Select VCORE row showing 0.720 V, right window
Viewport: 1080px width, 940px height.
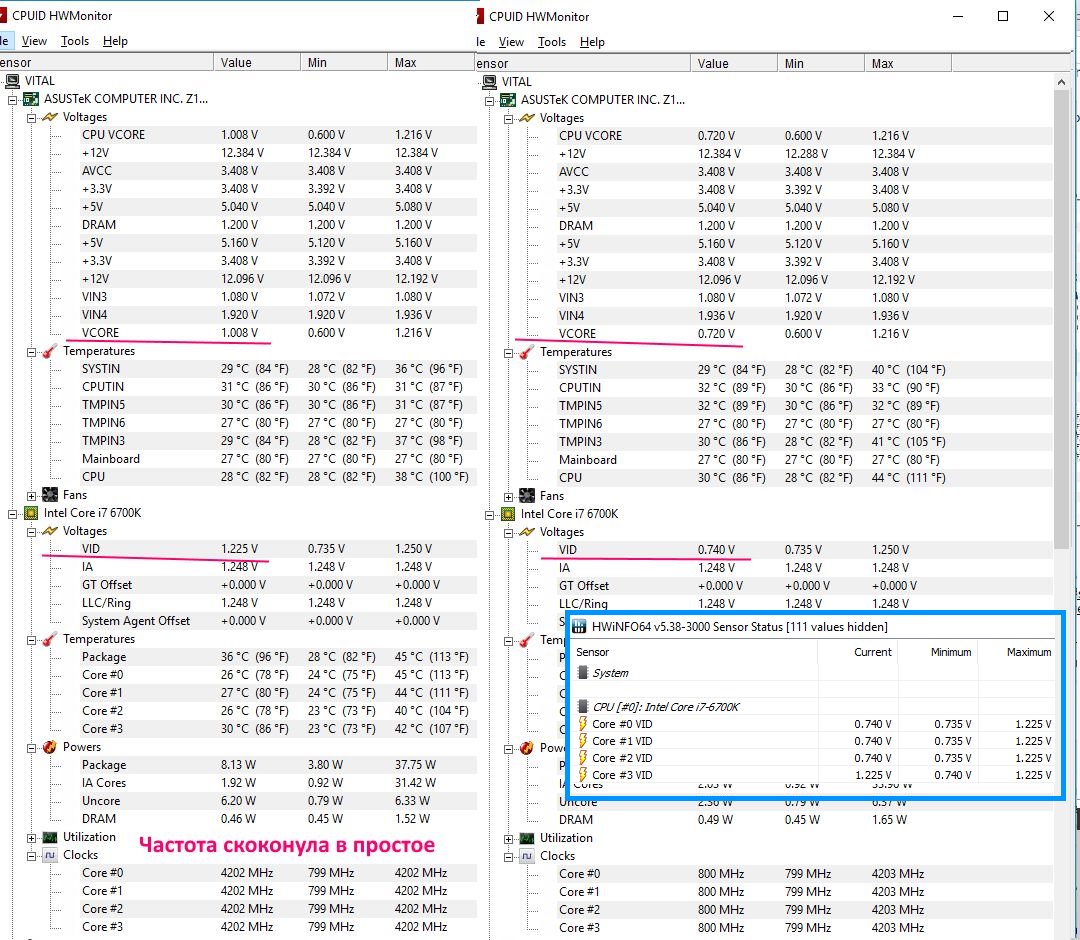[x=804, y=334]
